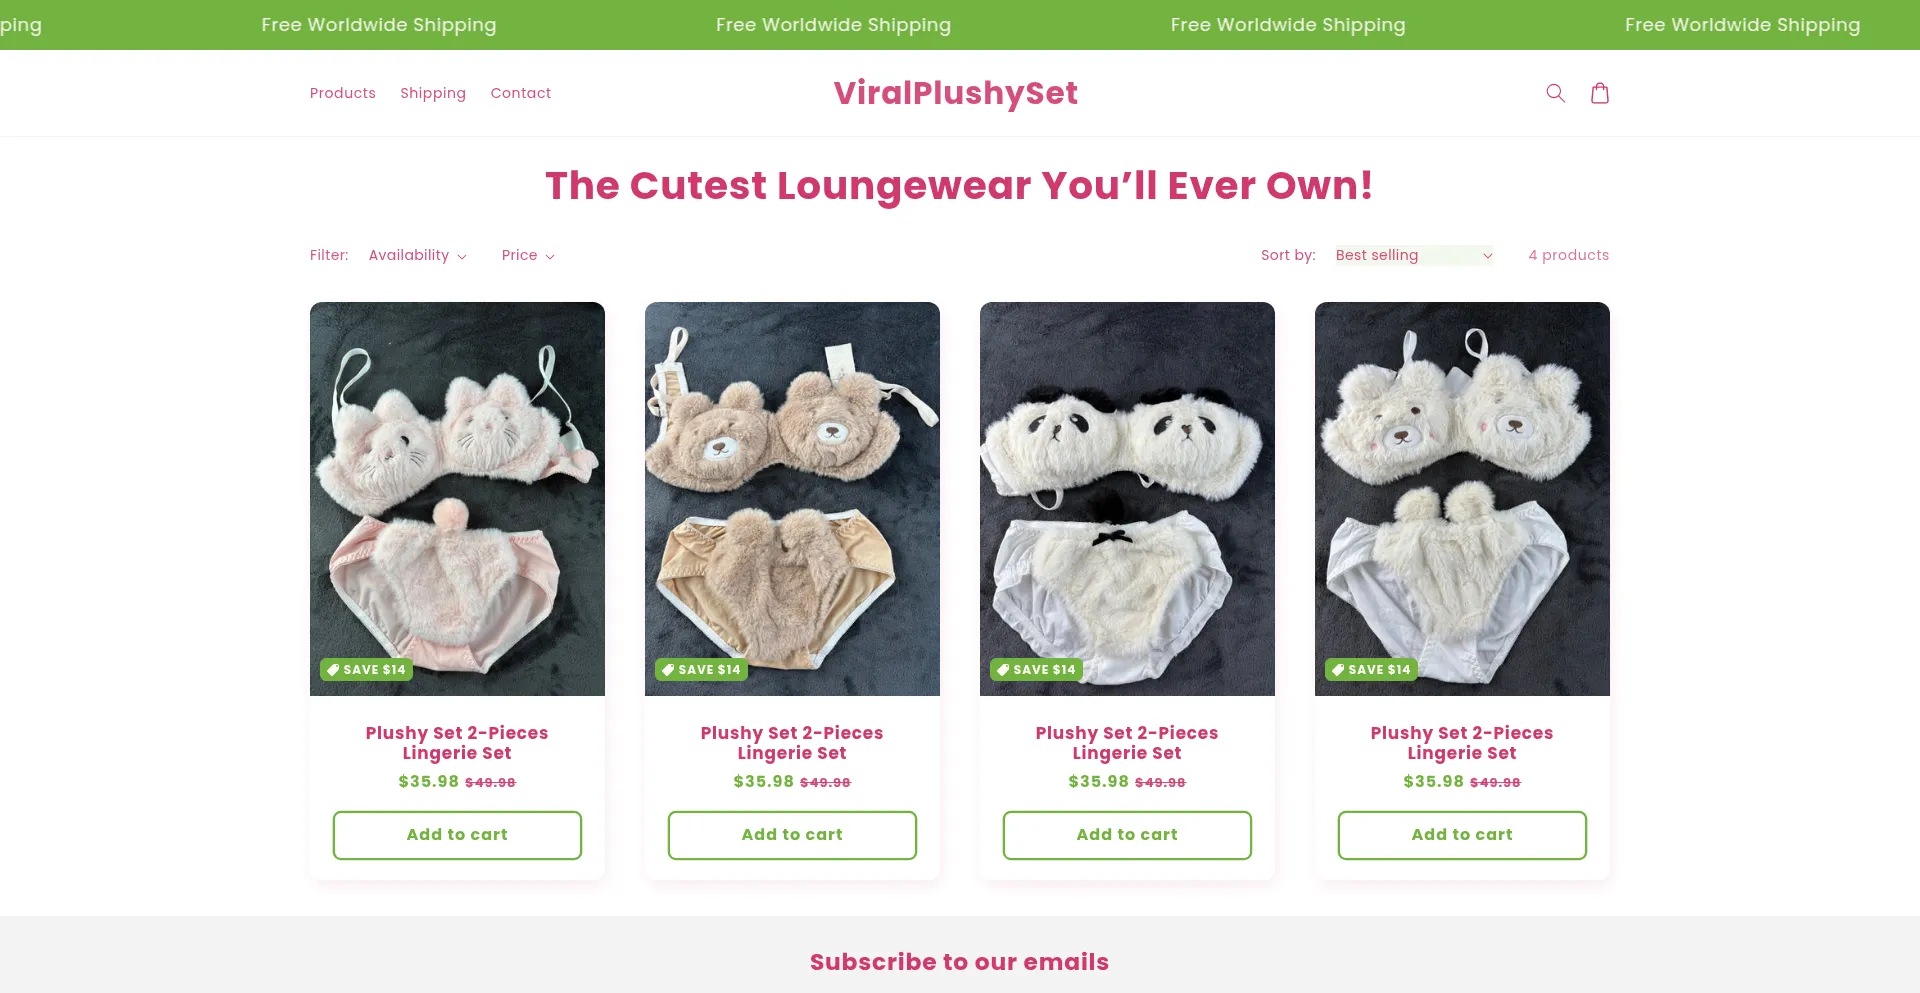
Task: Click SAVE $14 badge on brown bear set
Action: point(701,670)
